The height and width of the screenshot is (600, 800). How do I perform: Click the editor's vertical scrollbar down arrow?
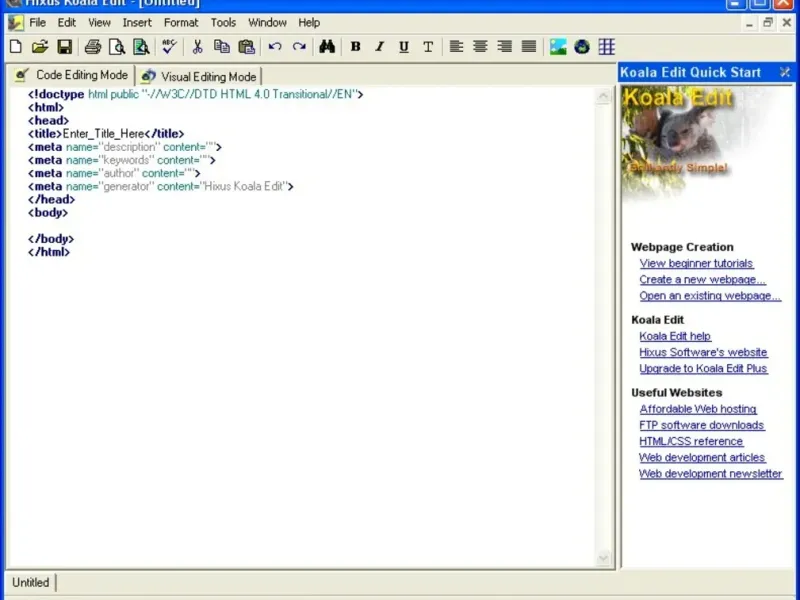[604, 558]
